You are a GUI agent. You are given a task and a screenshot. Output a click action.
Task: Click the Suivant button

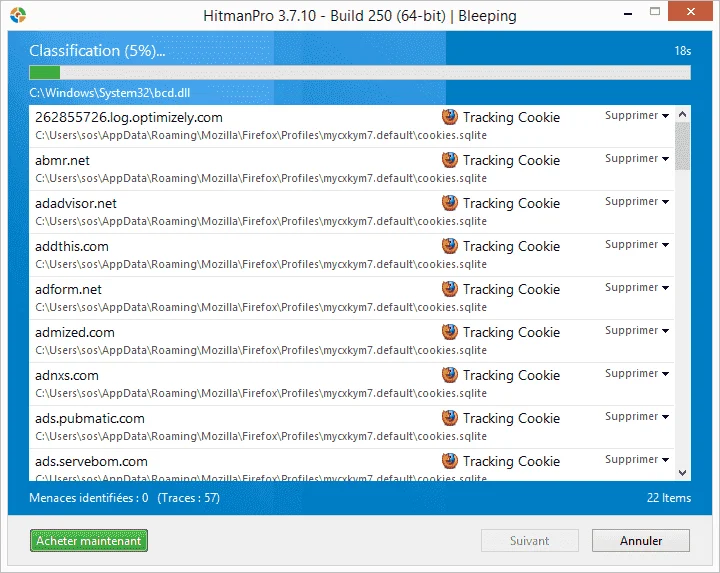(x=529, y=540)
